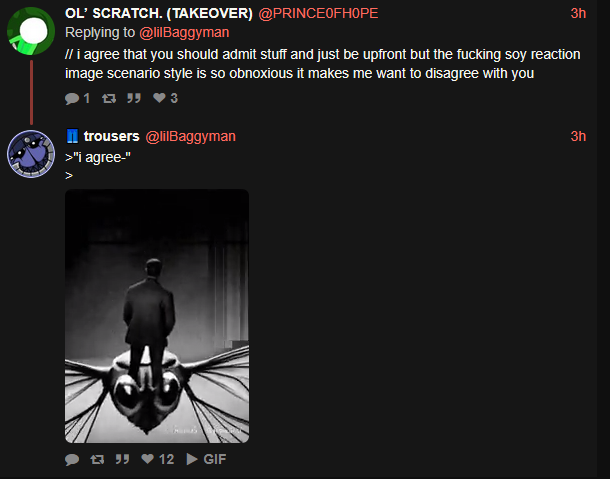Open the black-and-white man GIF image

tap(157, 316)
